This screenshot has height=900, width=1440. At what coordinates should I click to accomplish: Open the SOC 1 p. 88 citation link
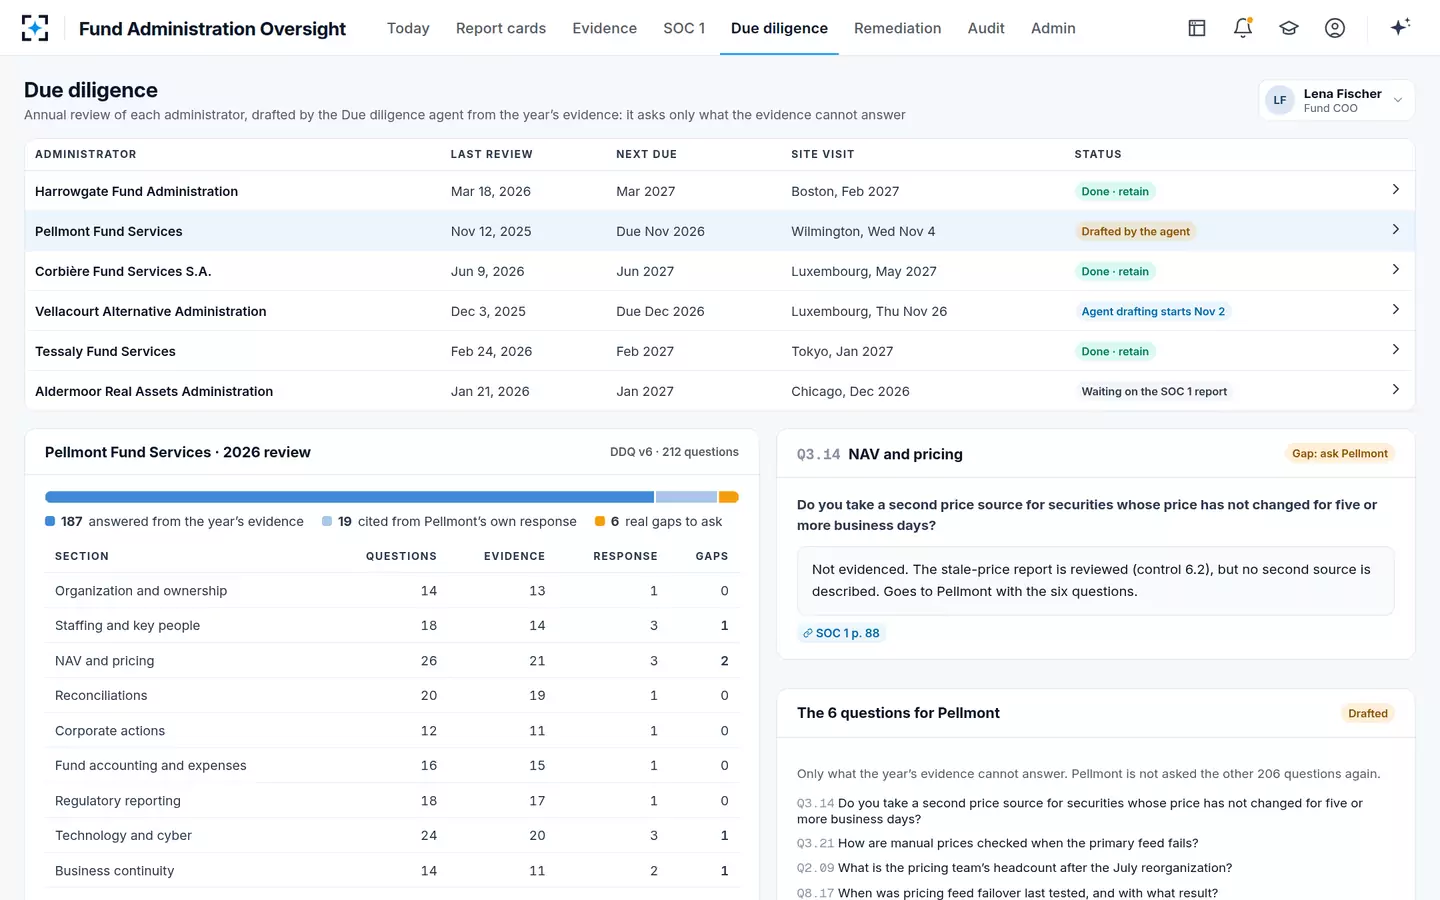coord(841,633)
